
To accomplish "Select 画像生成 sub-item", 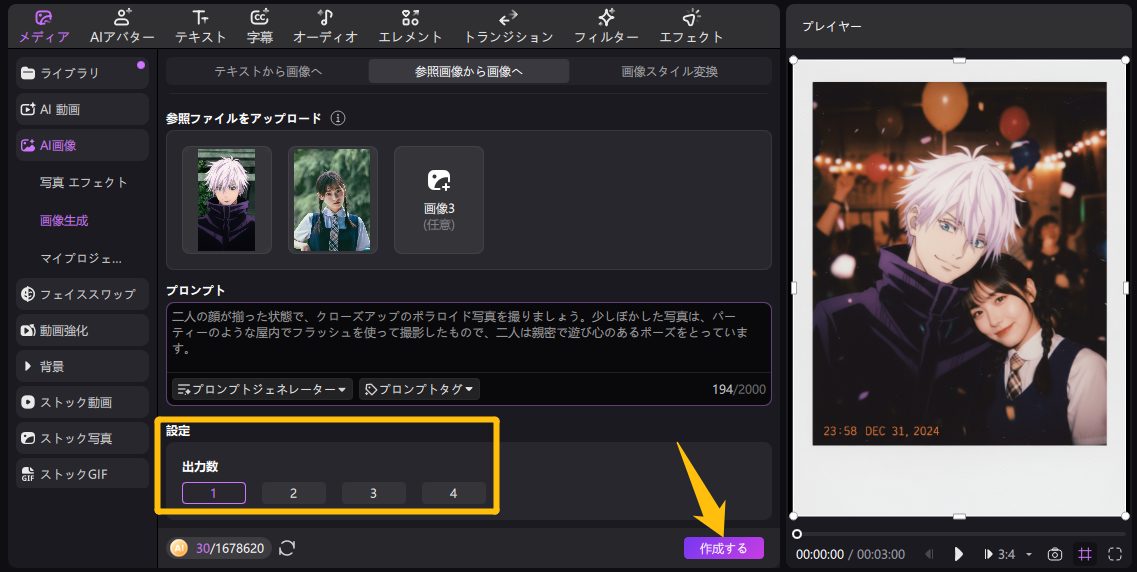I will point(64,220).
